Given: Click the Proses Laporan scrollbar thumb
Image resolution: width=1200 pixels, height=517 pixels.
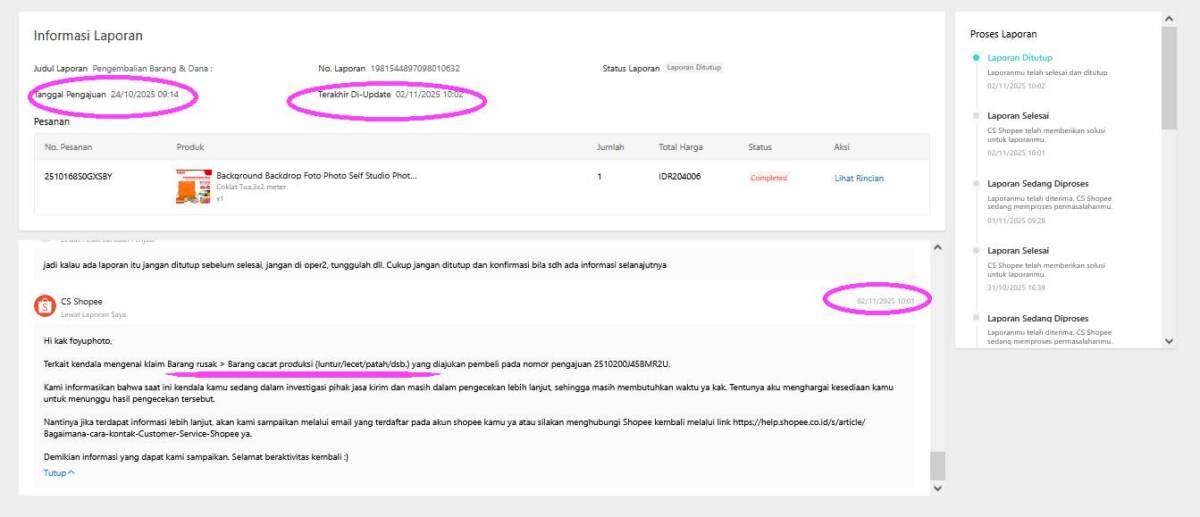Looking at the screenshot, I should [x=1171, y=78].
